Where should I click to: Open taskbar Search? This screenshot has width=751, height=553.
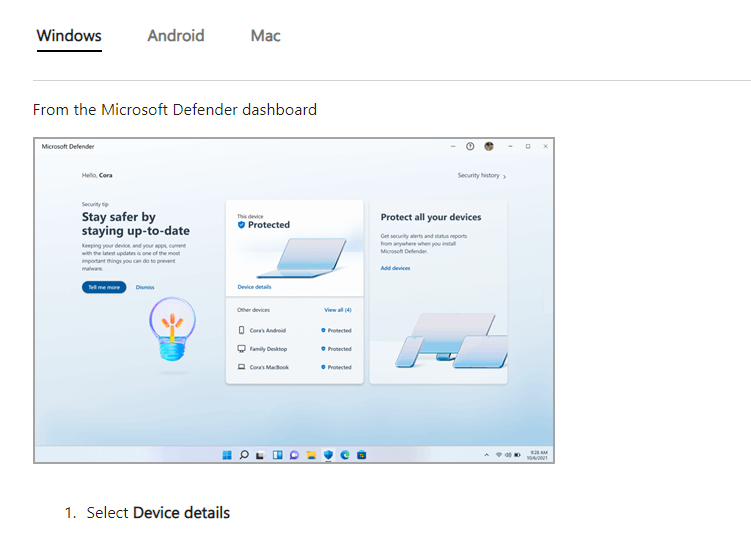244,455
